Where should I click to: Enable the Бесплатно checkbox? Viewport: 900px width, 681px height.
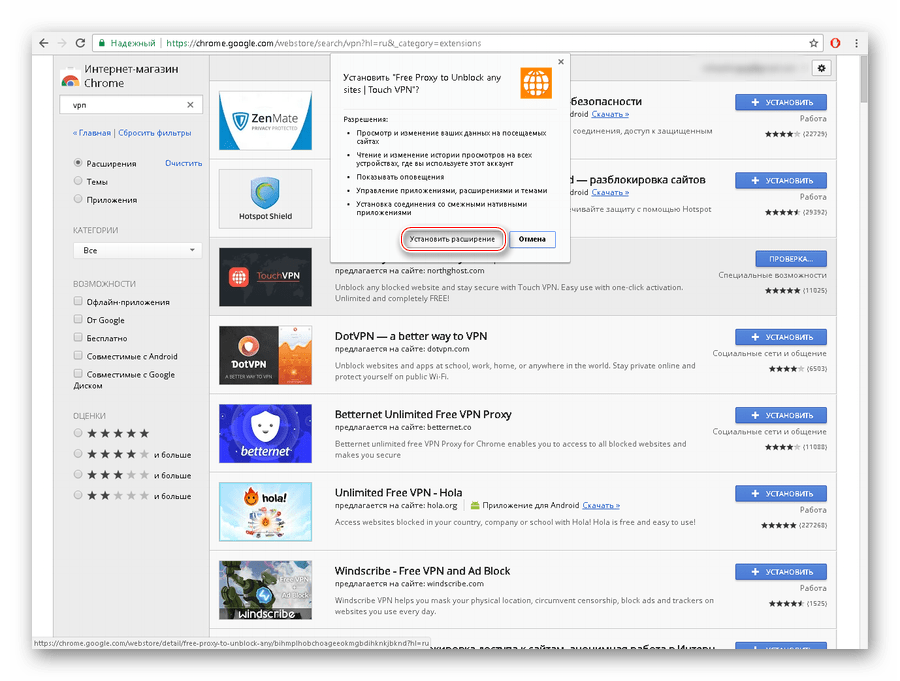point(78,338)
